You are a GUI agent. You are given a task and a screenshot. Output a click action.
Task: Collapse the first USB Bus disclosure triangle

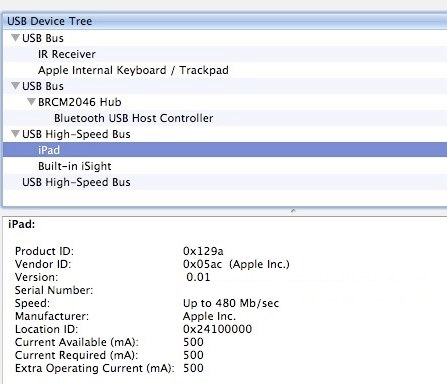pos(15,38)
